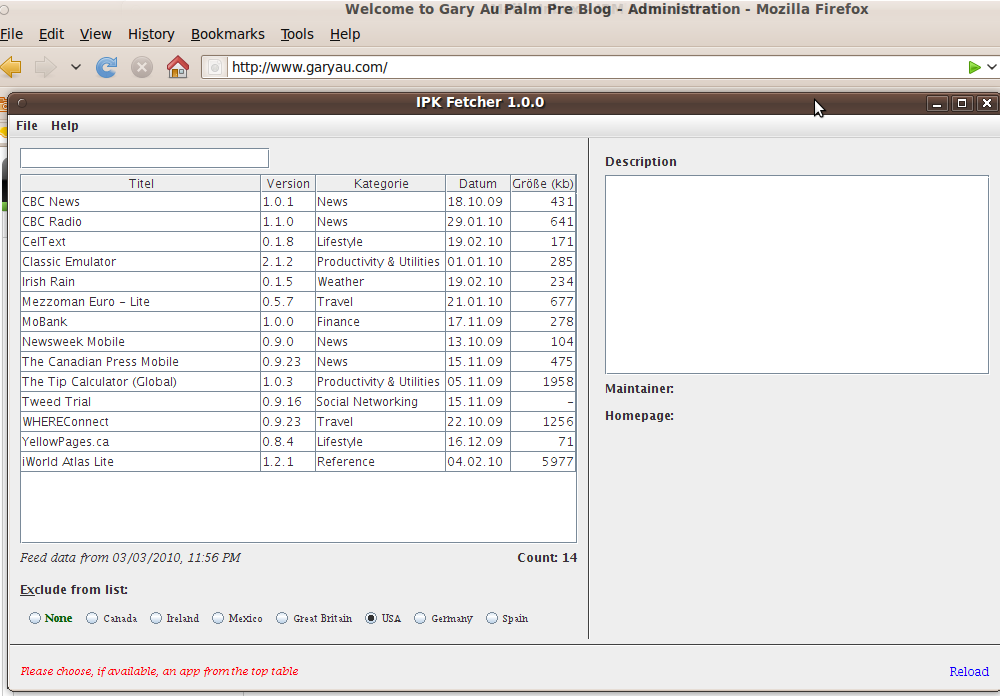Viewport: 1000px width, 696px height.
Task: Open IPK Fetcher File menu
Action: click(27, 126)
